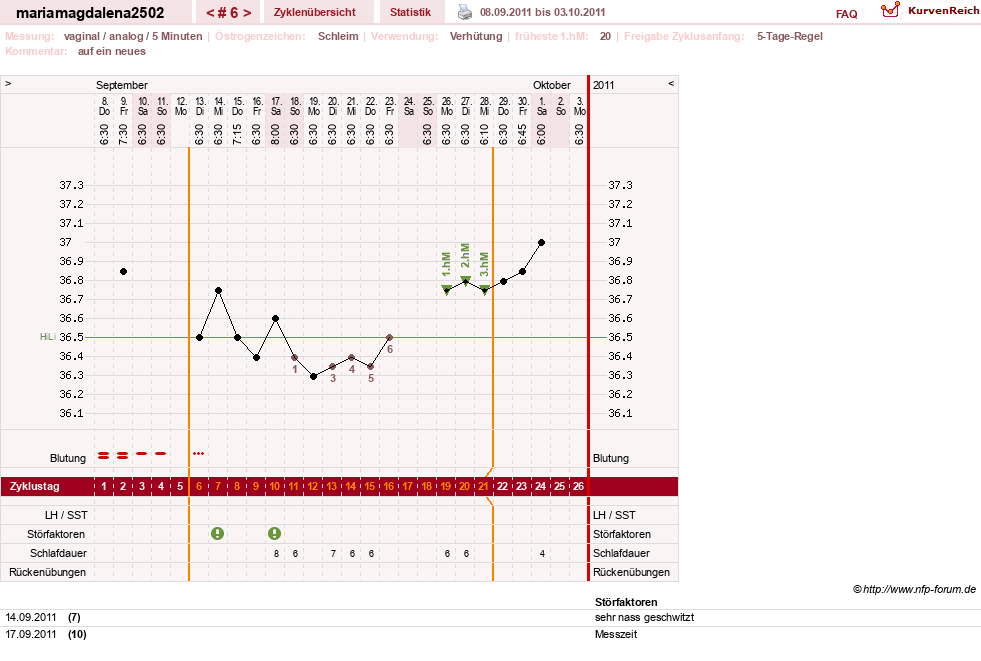Click the left Rückenübungen row label
Screen dimensions: 981x661
(x=48, y=572)
